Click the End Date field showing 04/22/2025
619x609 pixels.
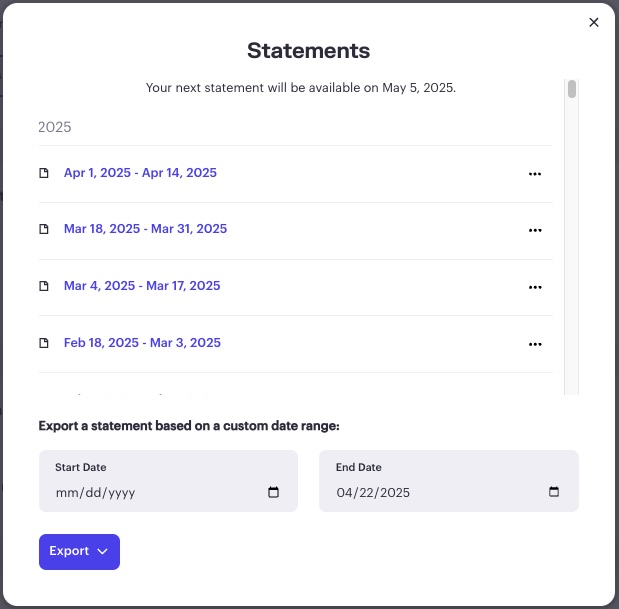(449, 481)
